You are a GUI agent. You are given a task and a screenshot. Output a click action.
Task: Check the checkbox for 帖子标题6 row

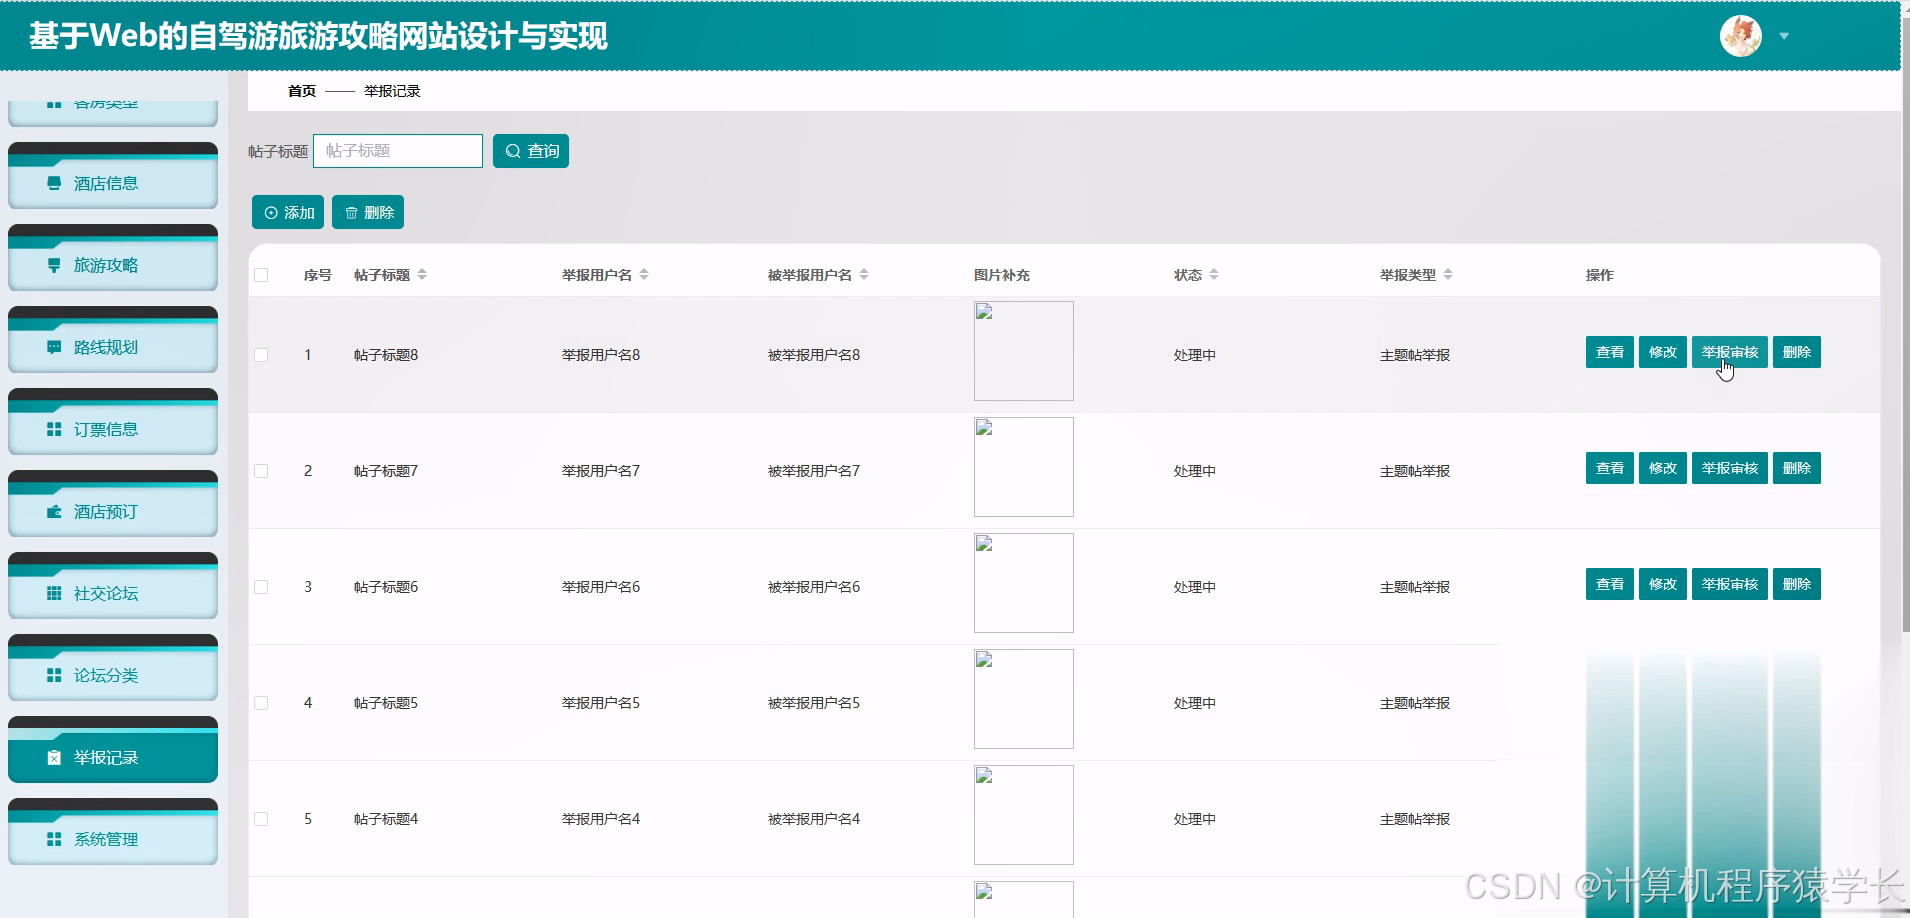click(262, 586)
